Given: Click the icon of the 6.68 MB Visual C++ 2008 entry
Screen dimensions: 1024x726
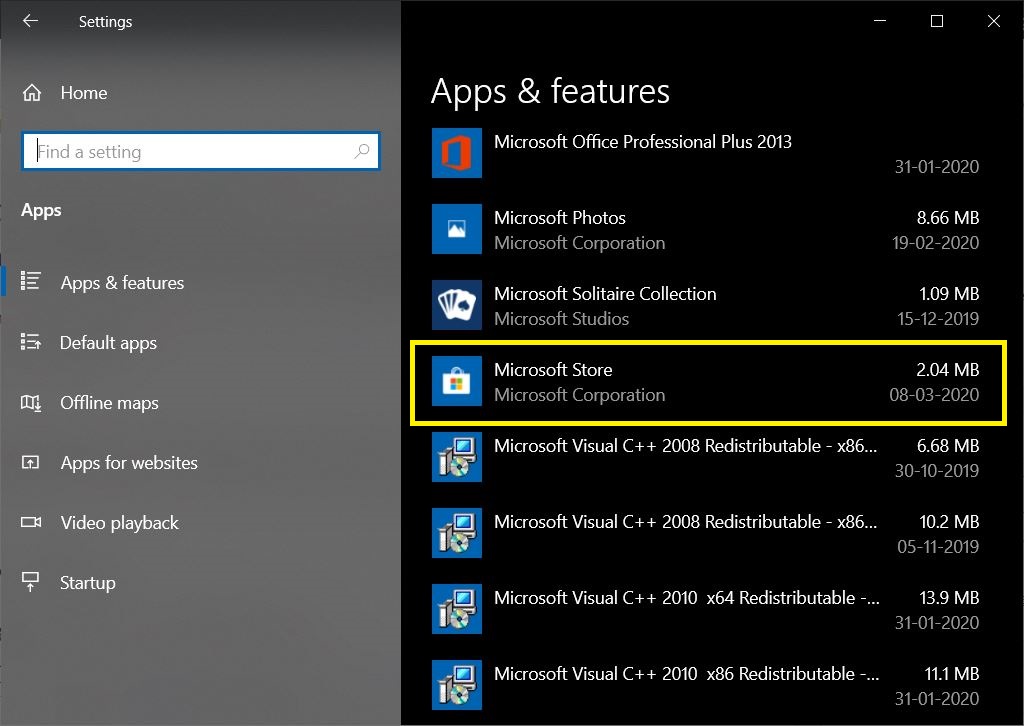Looking at the screenshot, I should coord(456,457).
